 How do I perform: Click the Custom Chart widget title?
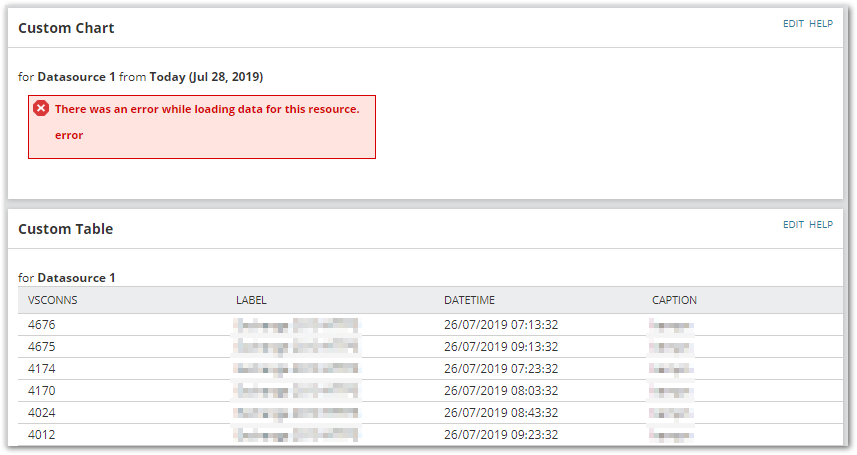click(x=66, y=28)
